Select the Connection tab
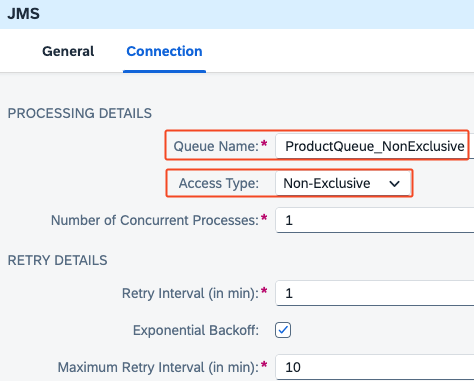 click(x=164, y=51)
